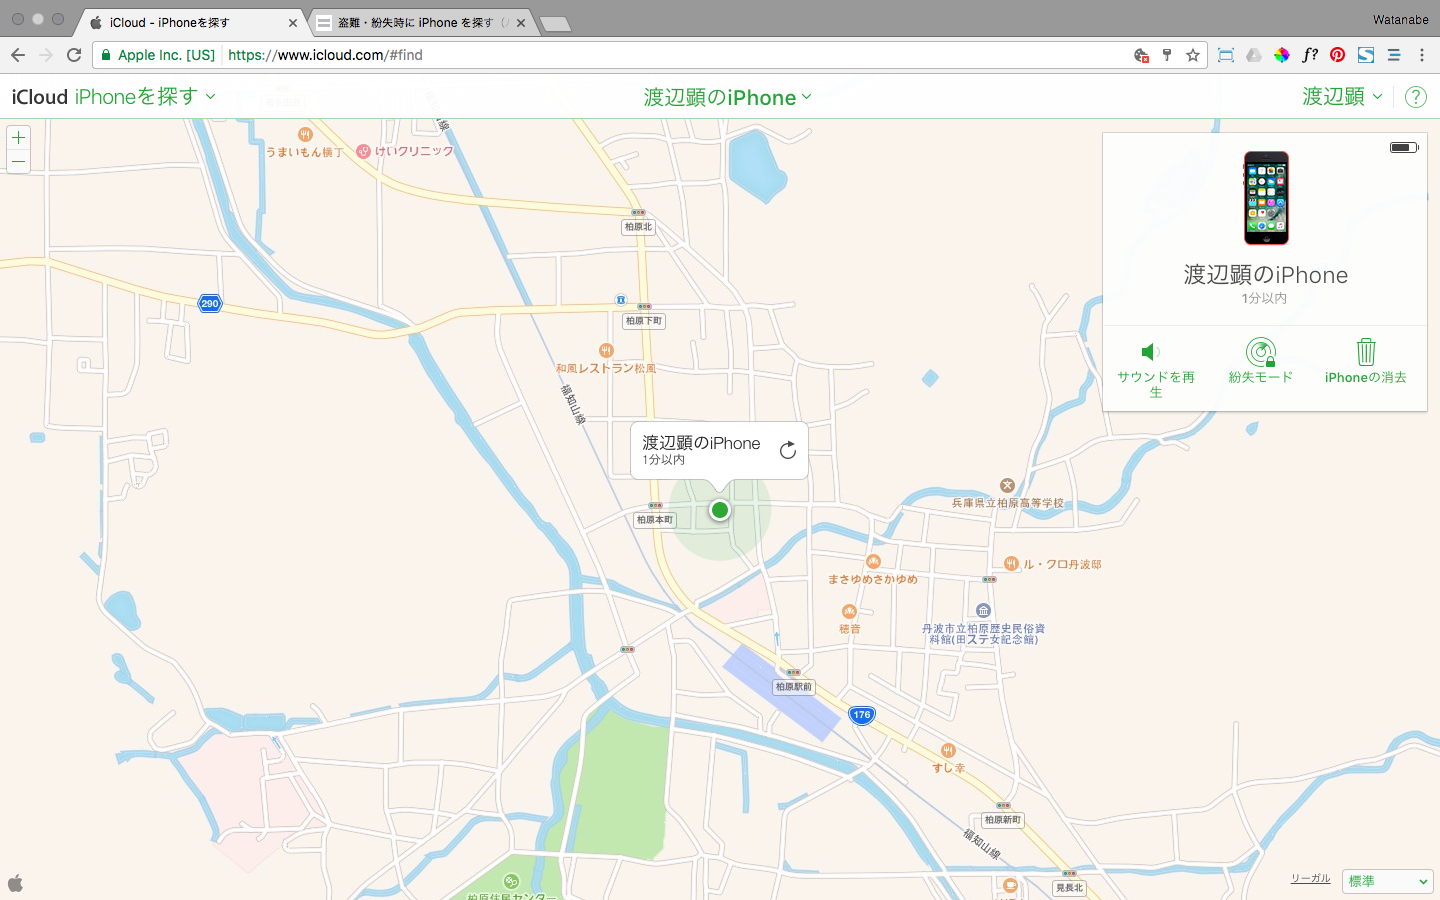1440x900 pixels.
Task: Click the colorful wheel extension icon
Action: tap(1282, 55)
